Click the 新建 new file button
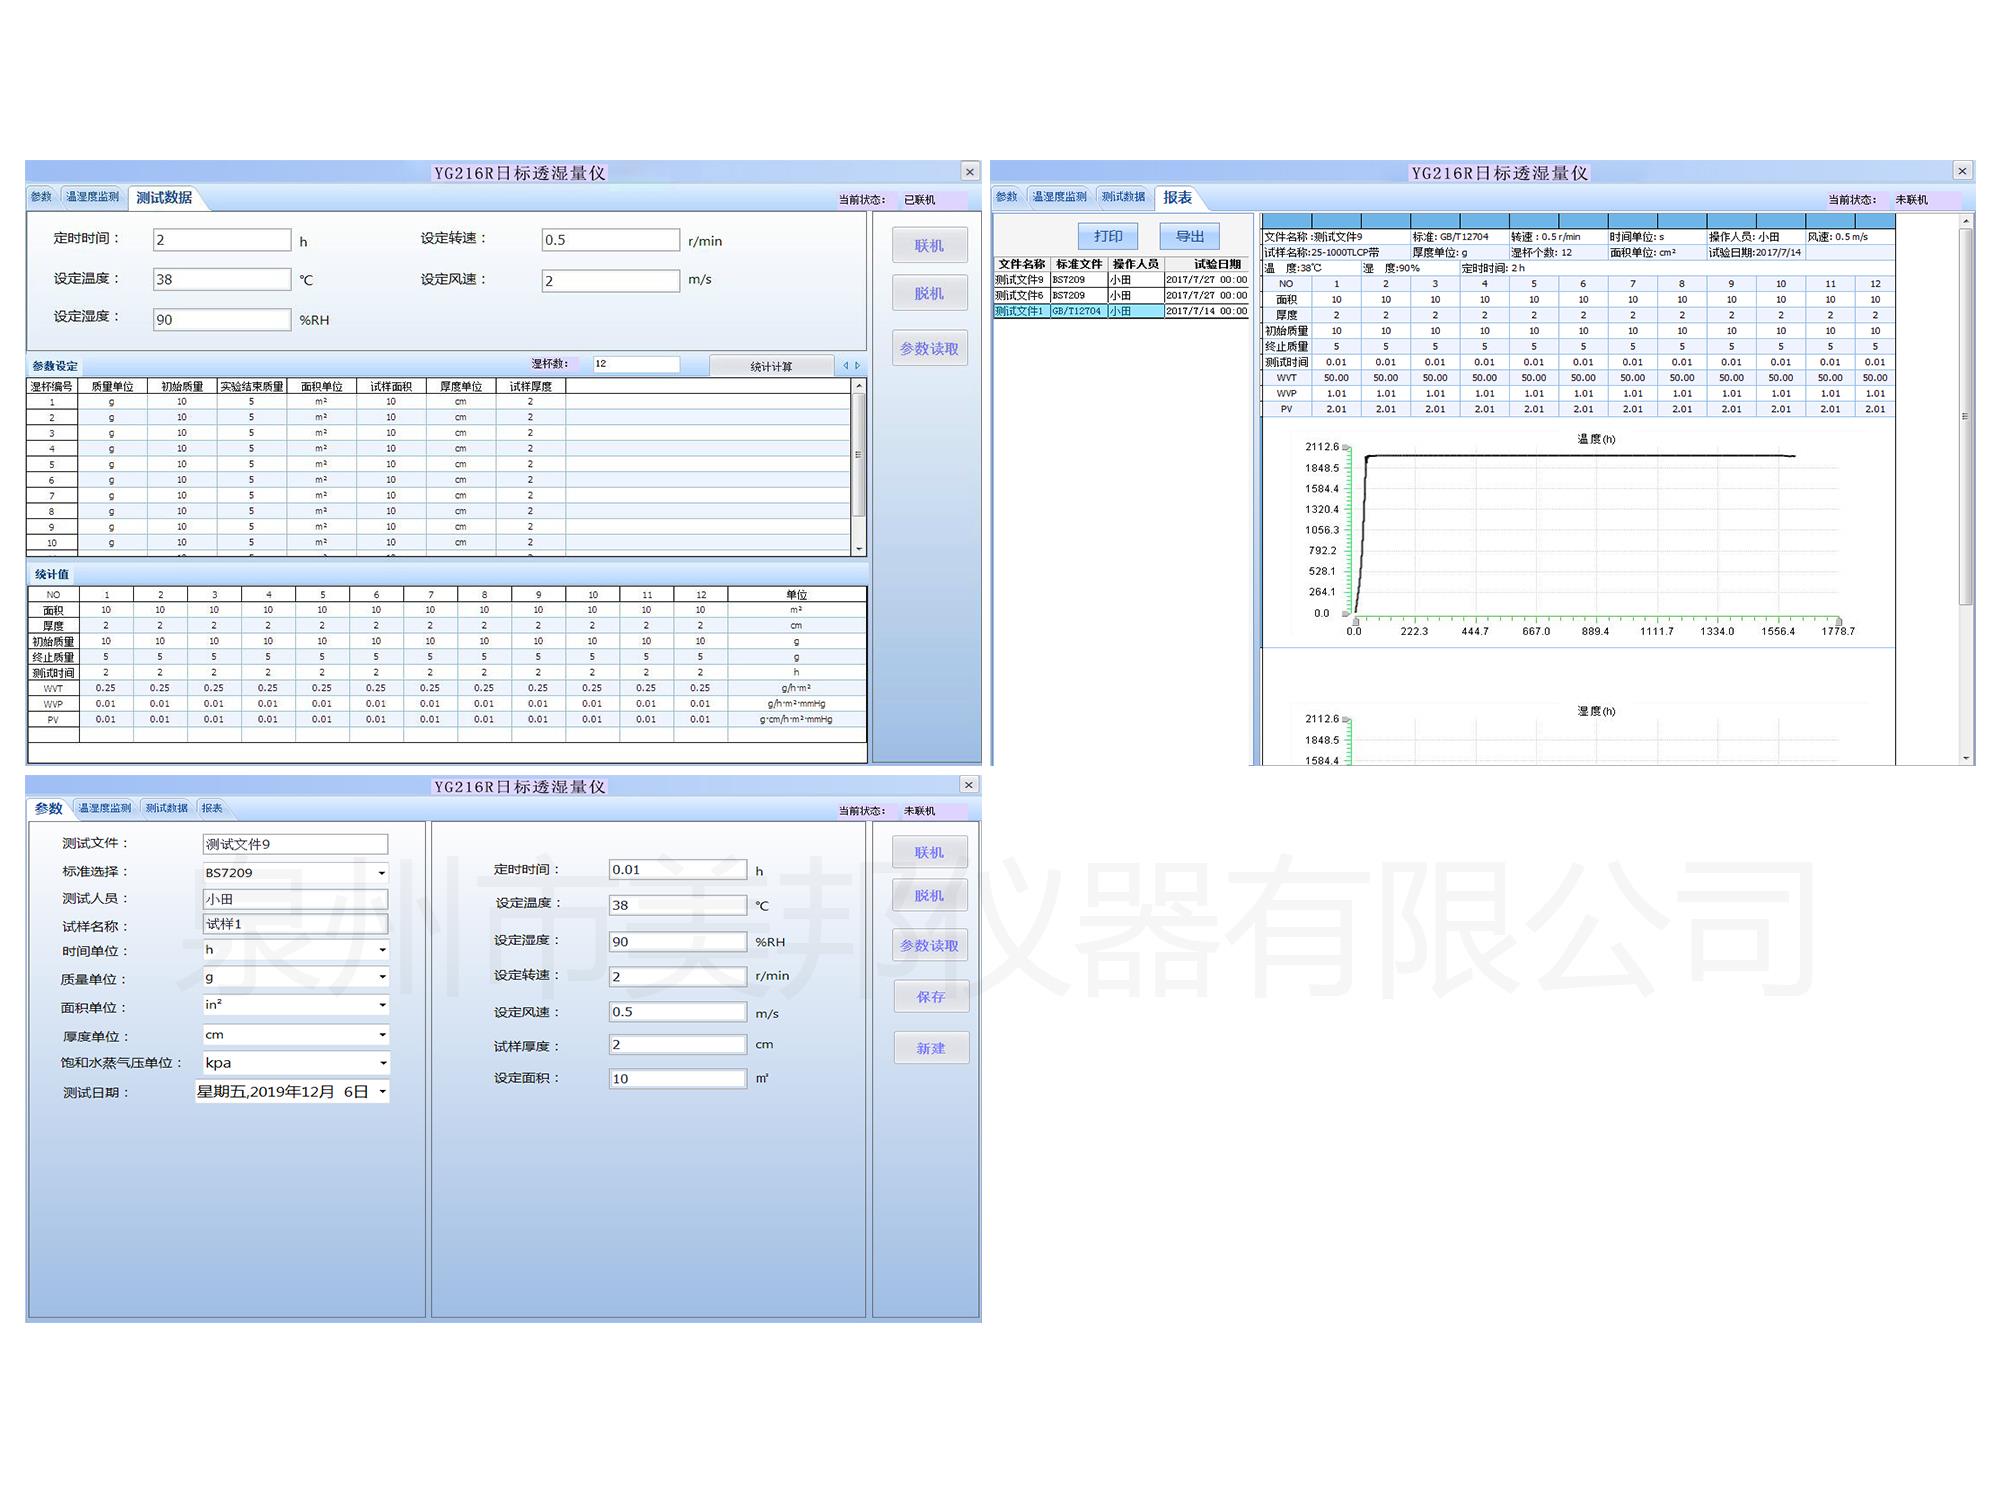The width and height of the screenshot is (2000, 1500). (x=930, y=1048)
